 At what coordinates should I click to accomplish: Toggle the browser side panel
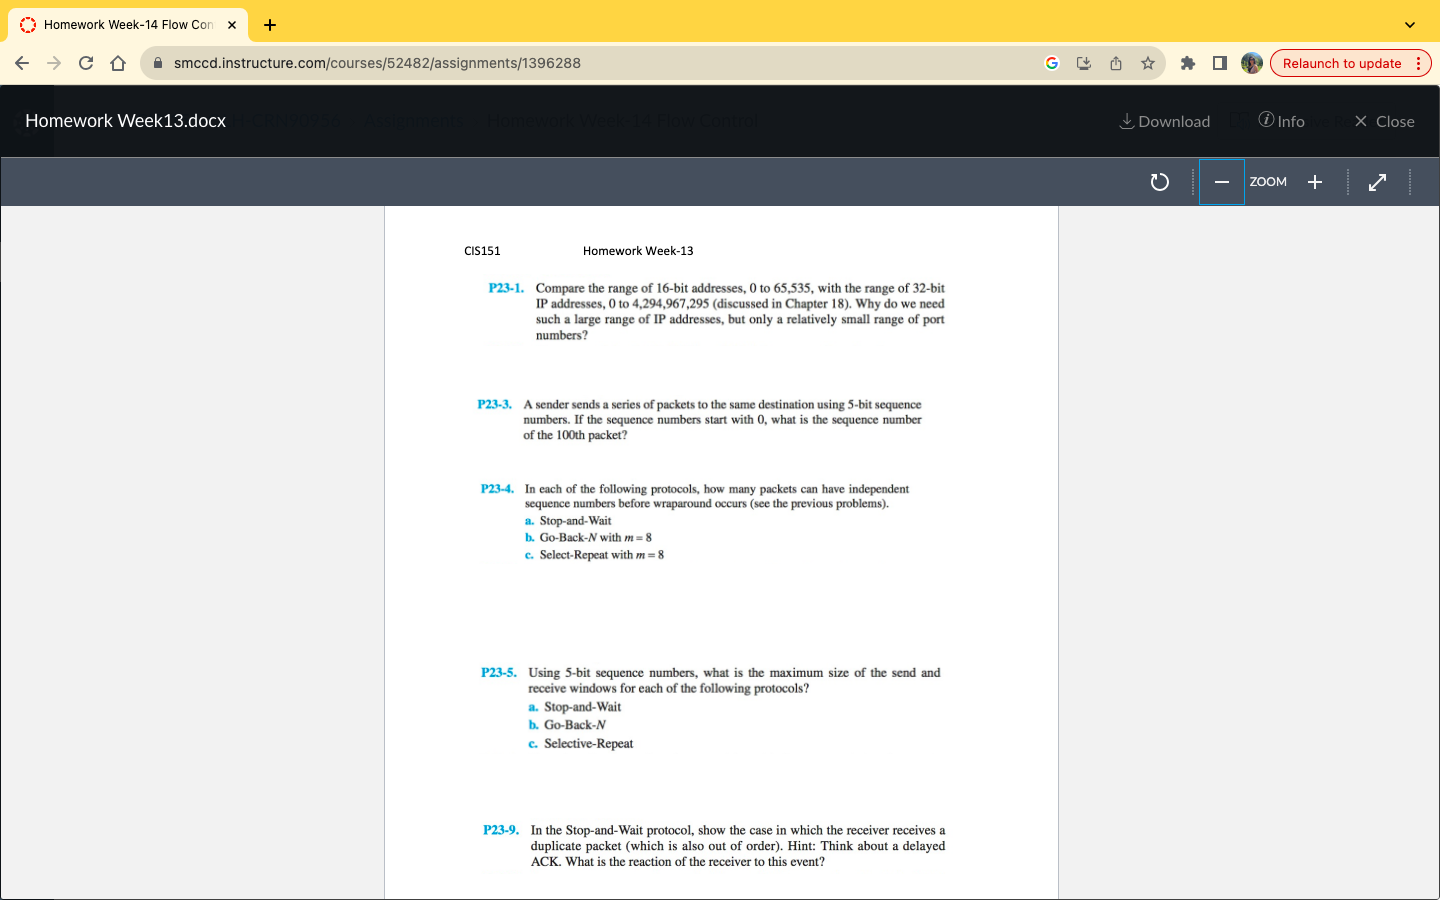coord(1219,62)
